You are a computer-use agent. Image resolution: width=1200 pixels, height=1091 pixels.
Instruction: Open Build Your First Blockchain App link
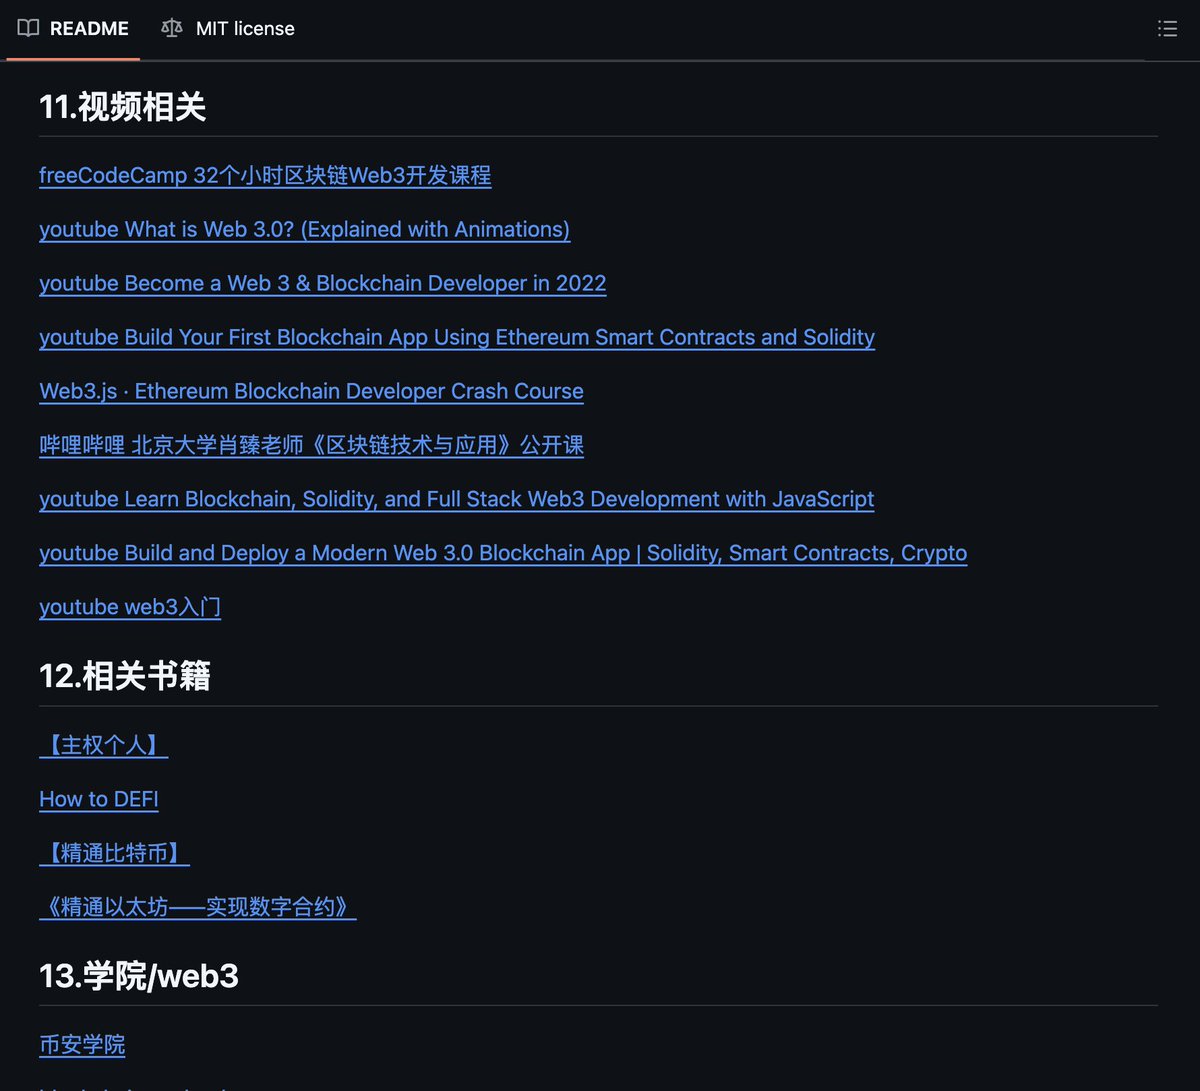click(x=457, y=337)
